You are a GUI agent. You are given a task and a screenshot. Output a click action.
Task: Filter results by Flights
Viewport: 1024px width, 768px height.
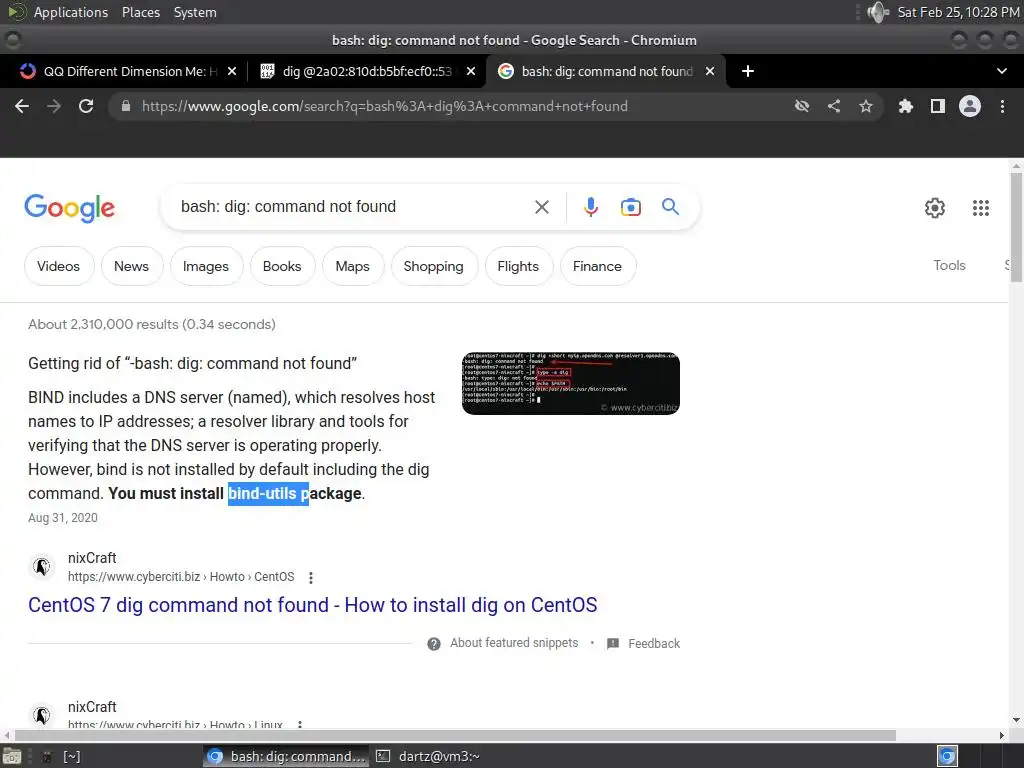(518, 266)
